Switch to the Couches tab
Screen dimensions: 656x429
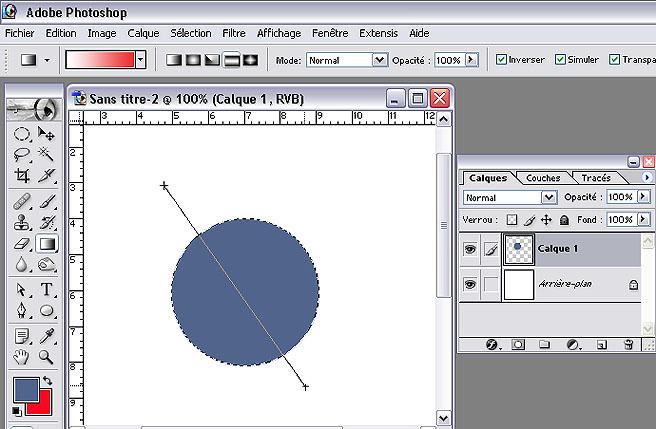(x=543, y=178)
